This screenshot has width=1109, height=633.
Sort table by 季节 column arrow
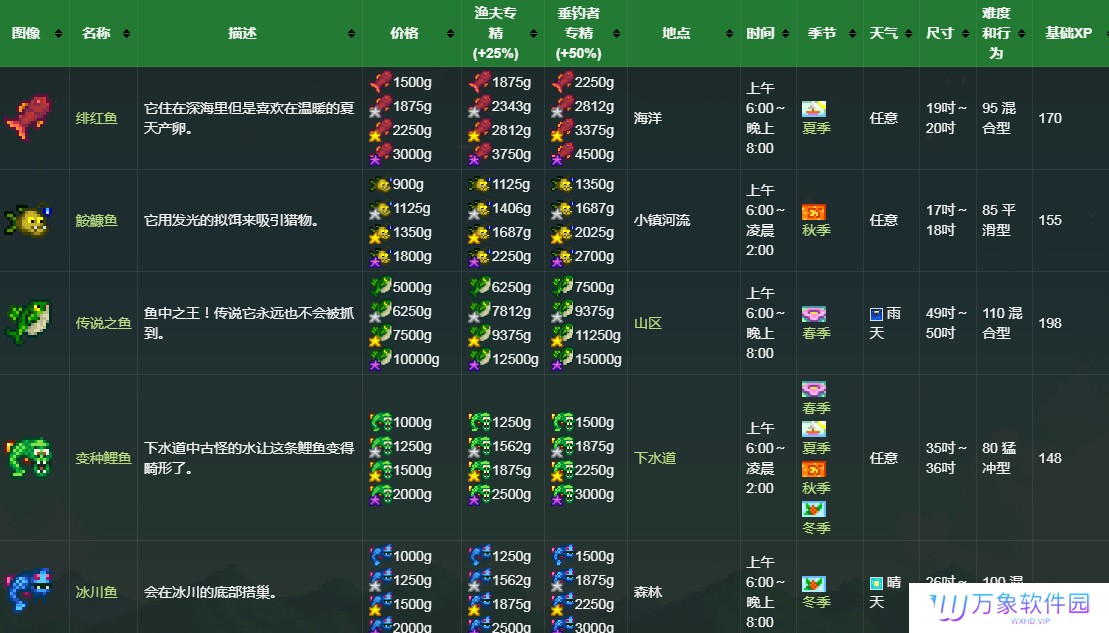(x=852, y=33)
